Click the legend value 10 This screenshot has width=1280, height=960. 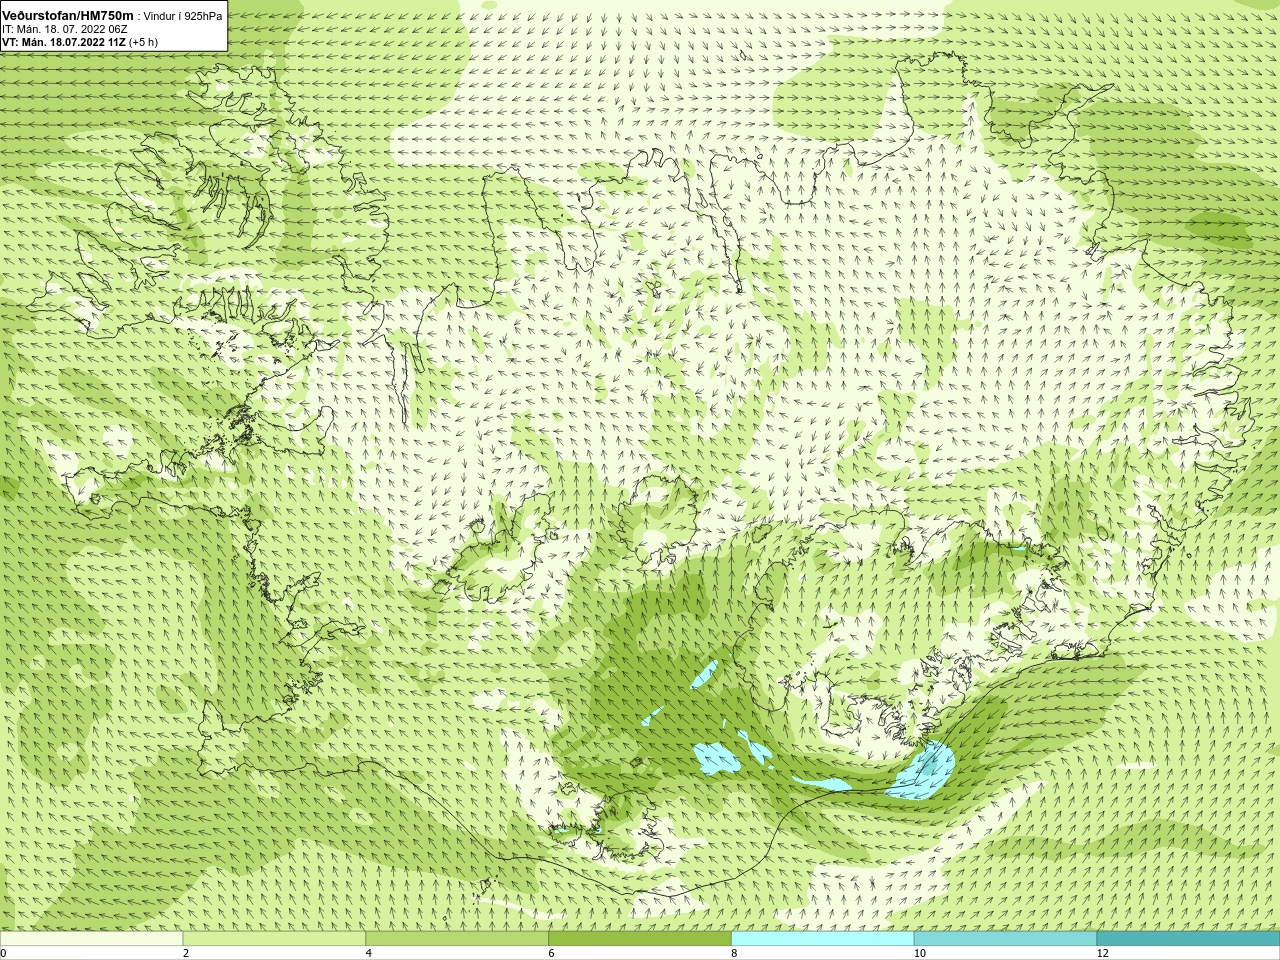point(920,953)
